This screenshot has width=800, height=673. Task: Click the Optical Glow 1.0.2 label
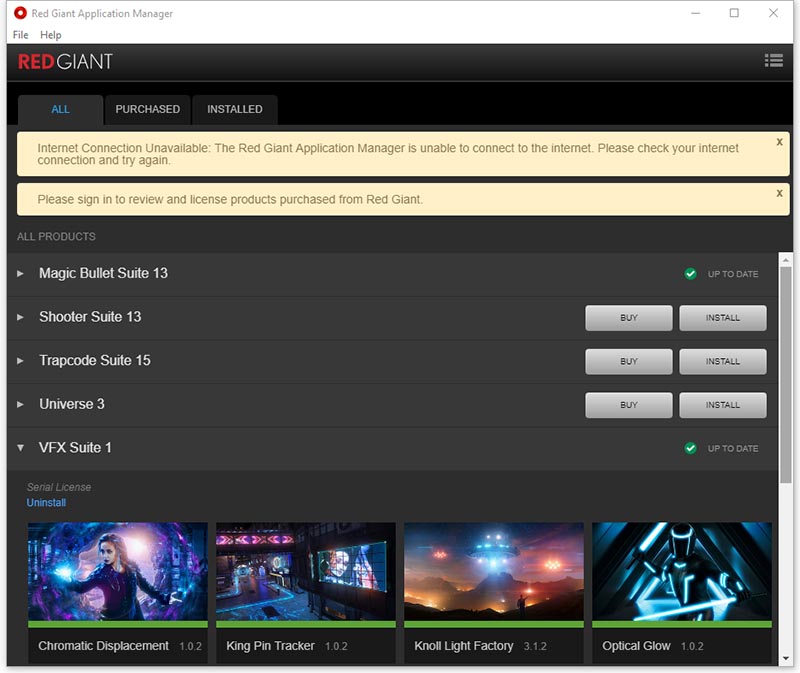(x=653, y=646)
